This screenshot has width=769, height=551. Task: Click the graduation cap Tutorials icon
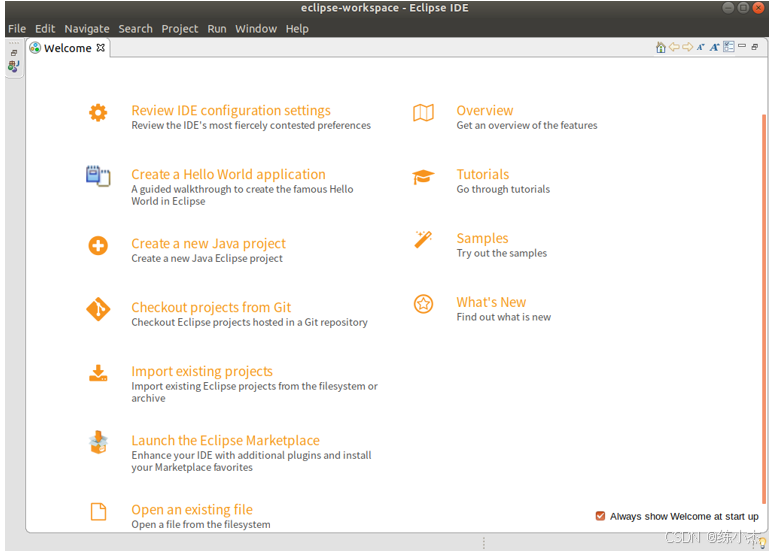423,177
